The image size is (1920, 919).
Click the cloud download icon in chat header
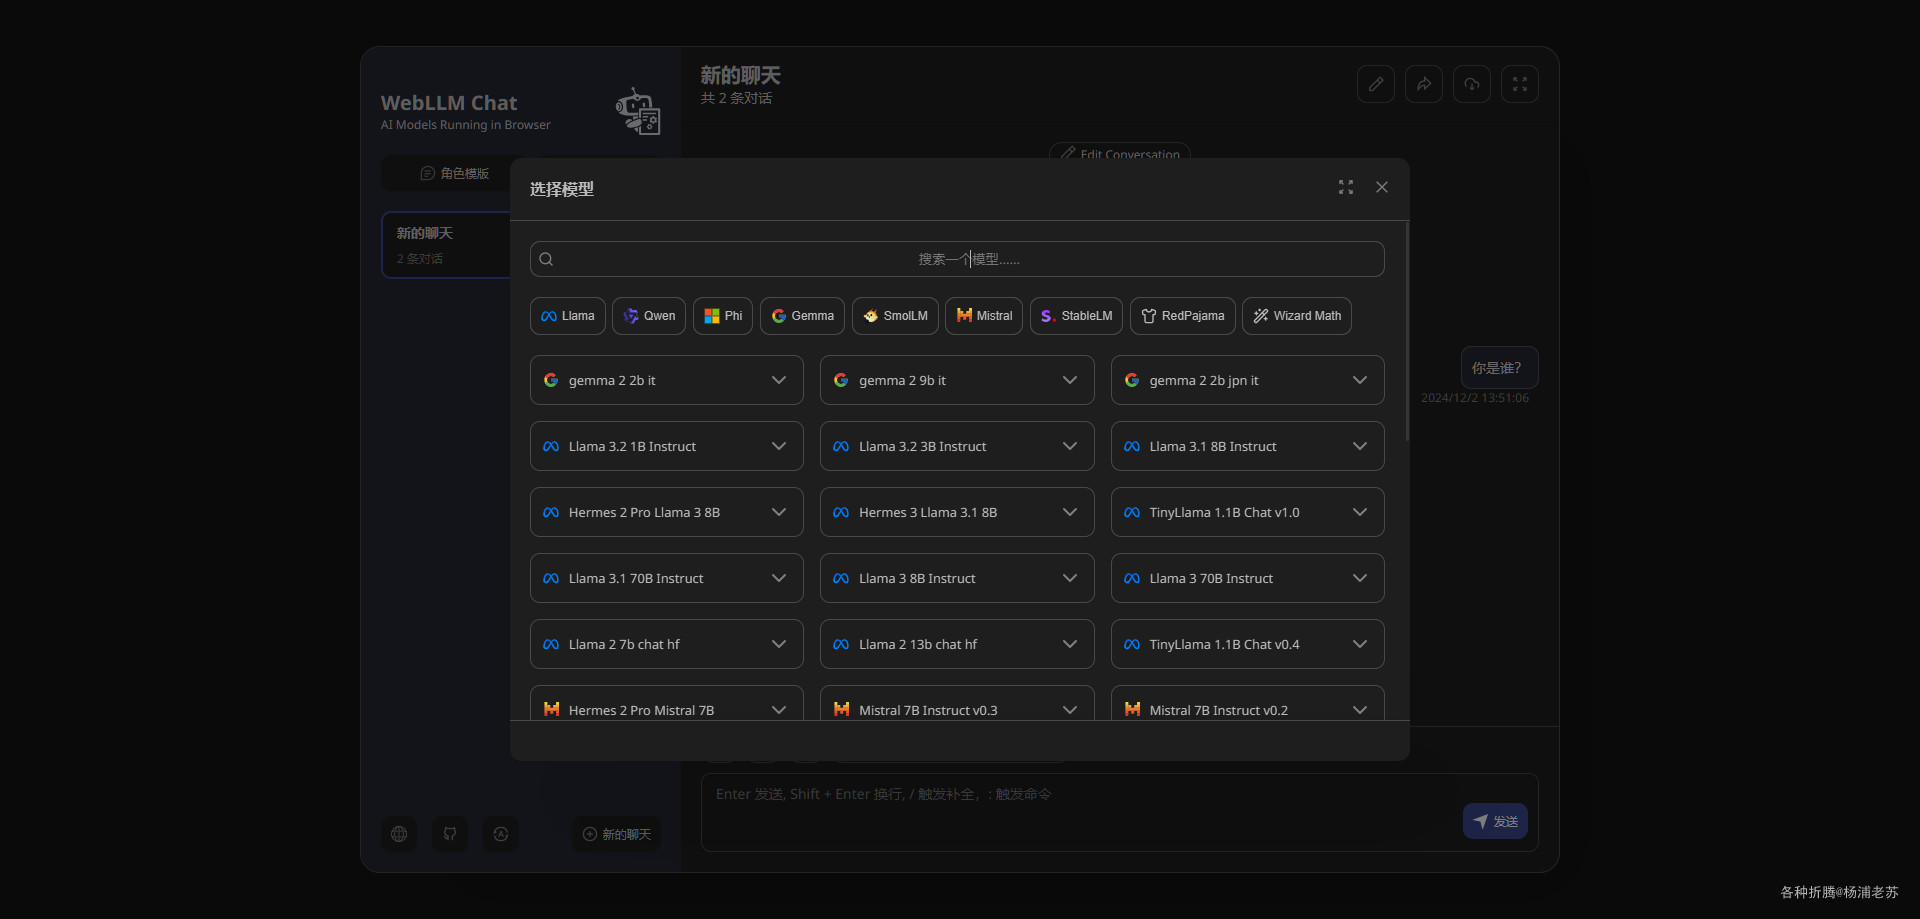tap(1472, 84)
